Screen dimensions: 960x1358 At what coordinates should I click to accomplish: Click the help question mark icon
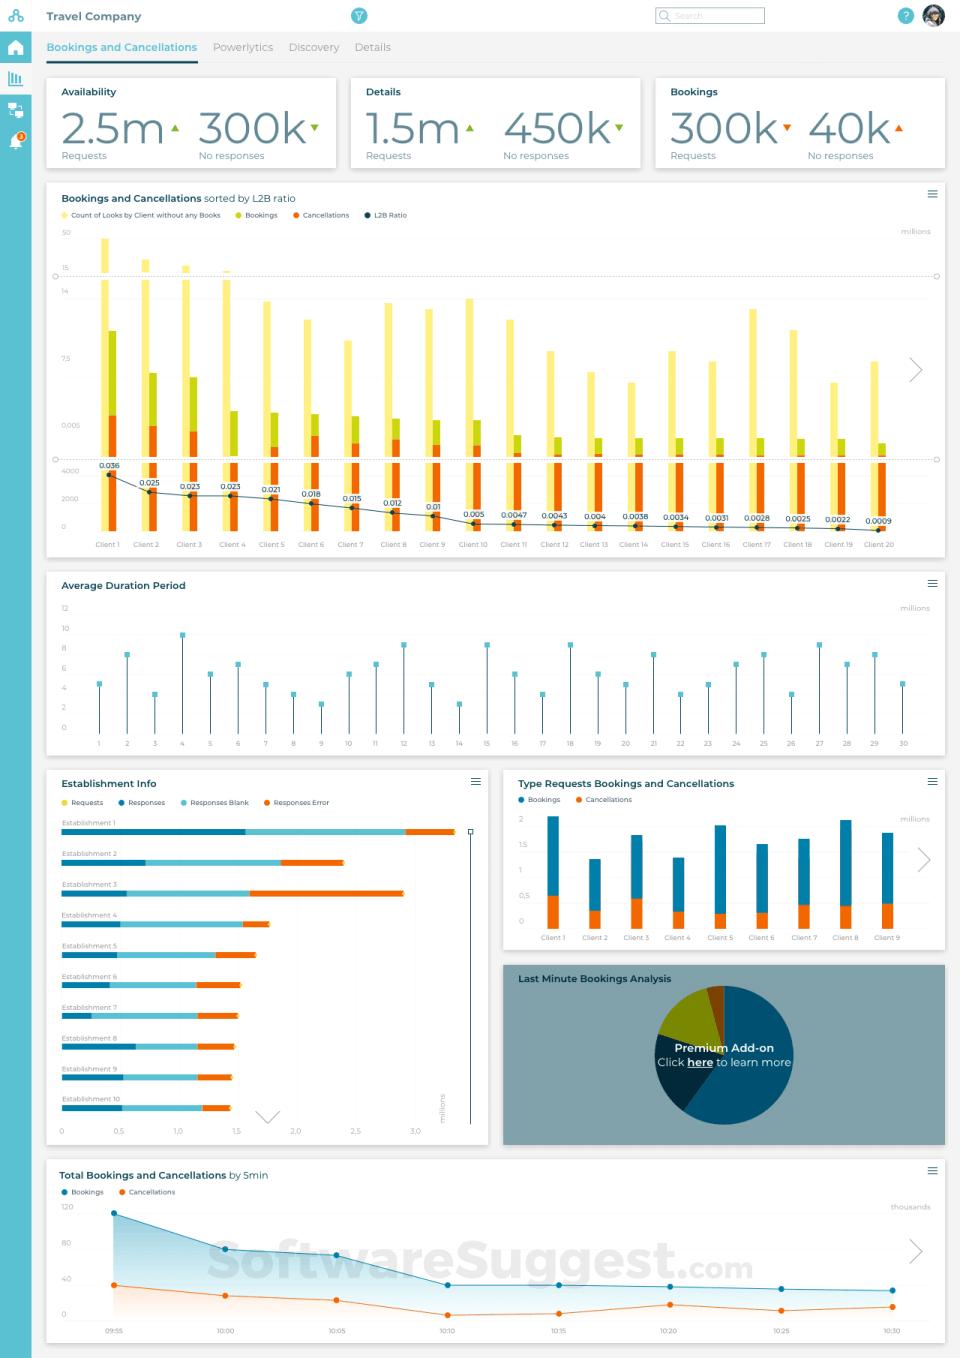pyautogui.click(x=906, y=15)
